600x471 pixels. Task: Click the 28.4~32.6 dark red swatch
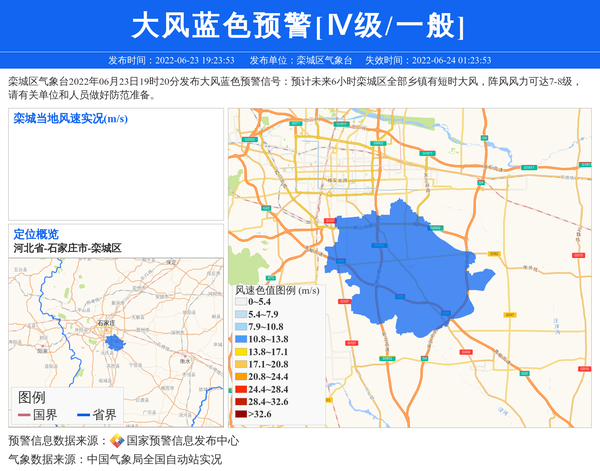coord(240,402)
